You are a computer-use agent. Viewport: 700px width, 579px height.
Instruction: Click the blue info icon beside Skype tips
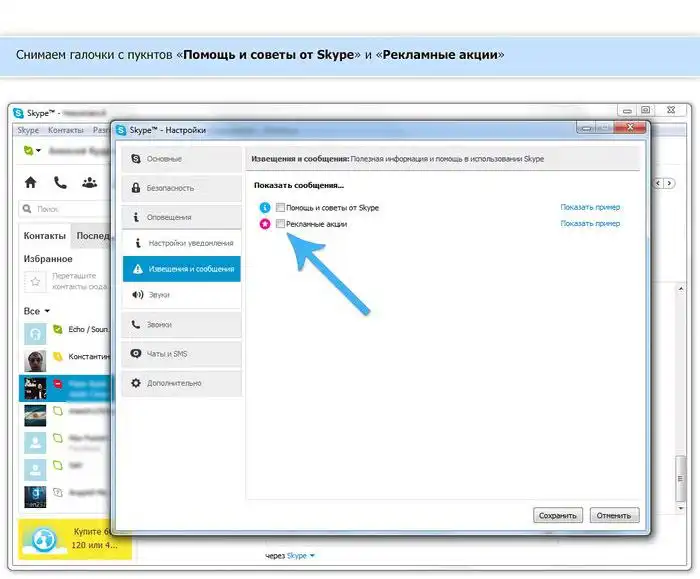click(x=265, y=207)
